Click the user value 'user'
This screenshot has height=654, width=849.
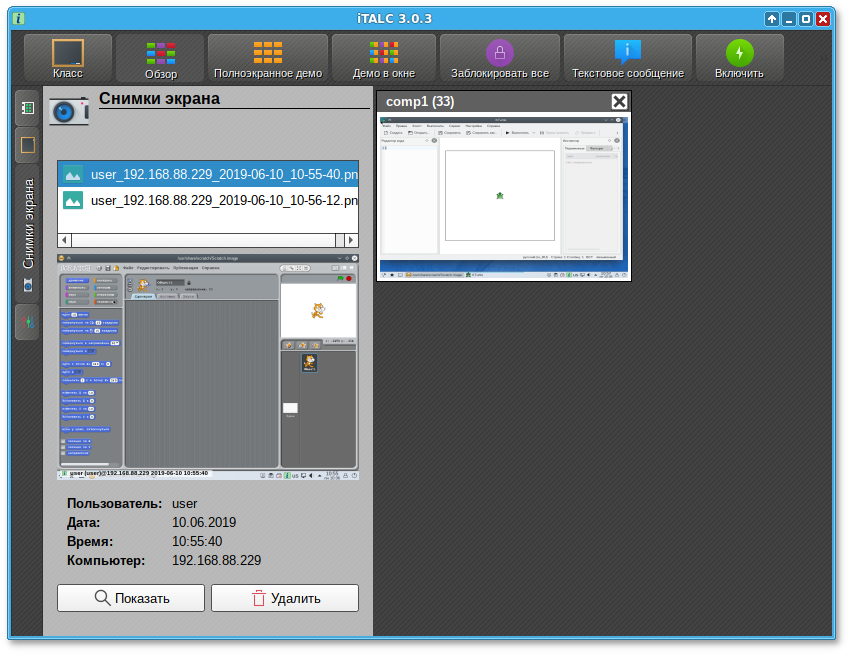click(185, 503)
